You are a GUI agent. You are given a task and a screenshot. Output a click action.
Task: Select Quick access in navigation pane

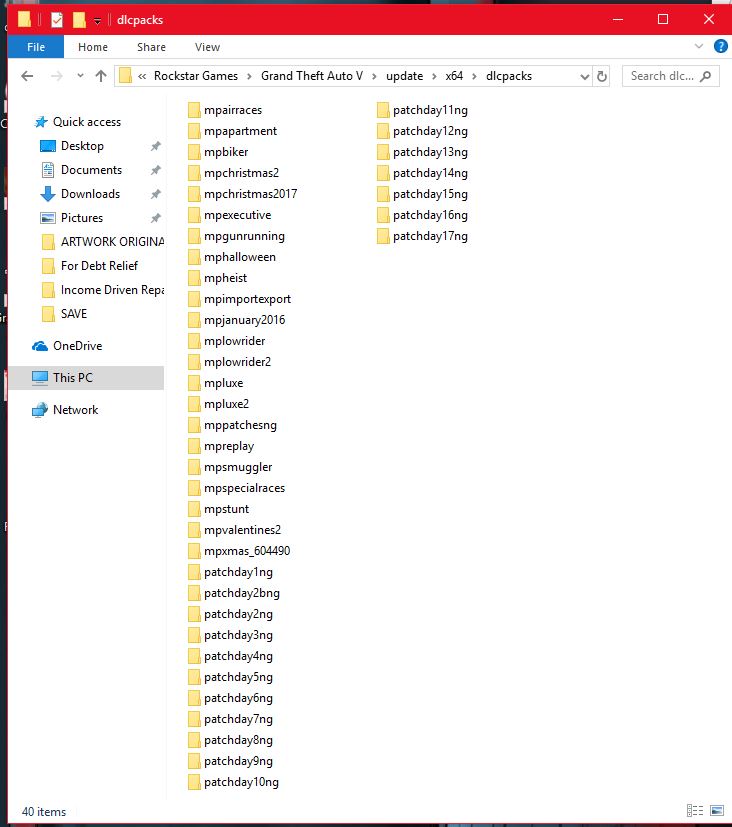[x=86, y=122]
